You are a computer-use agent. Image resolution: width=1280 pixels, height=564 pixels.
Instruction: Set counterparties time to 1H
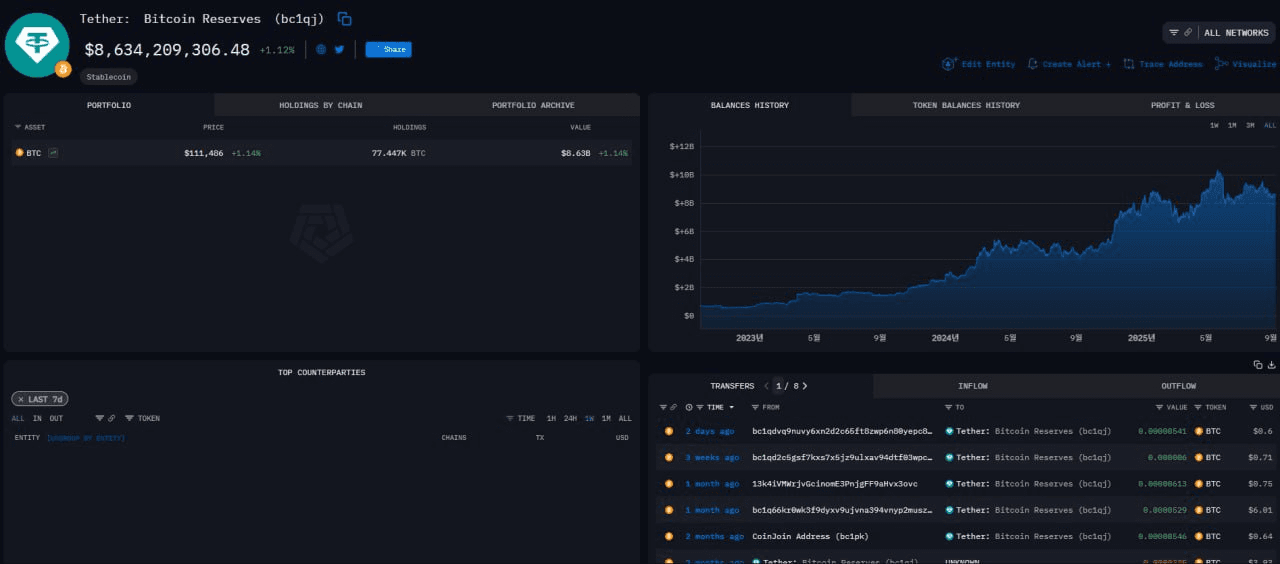(551, 418)
